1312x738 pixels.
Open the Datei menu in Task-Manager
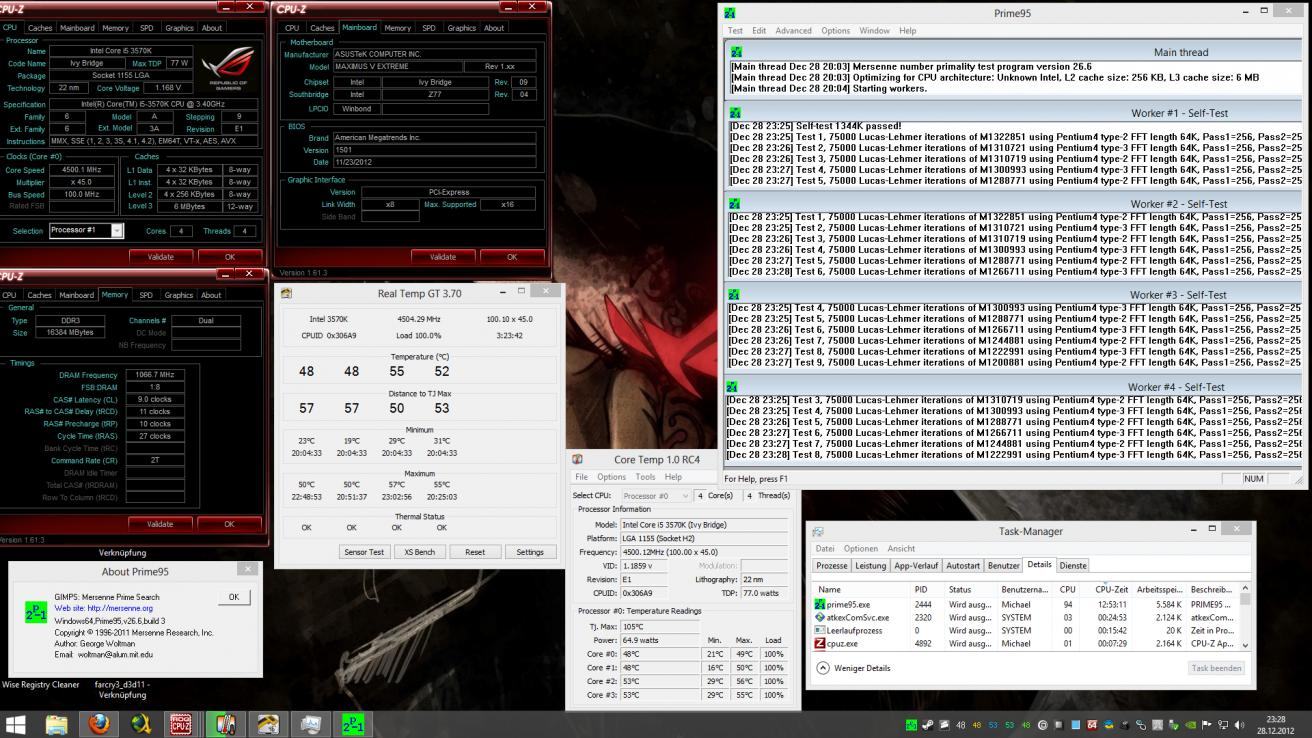tap(825, 549)
